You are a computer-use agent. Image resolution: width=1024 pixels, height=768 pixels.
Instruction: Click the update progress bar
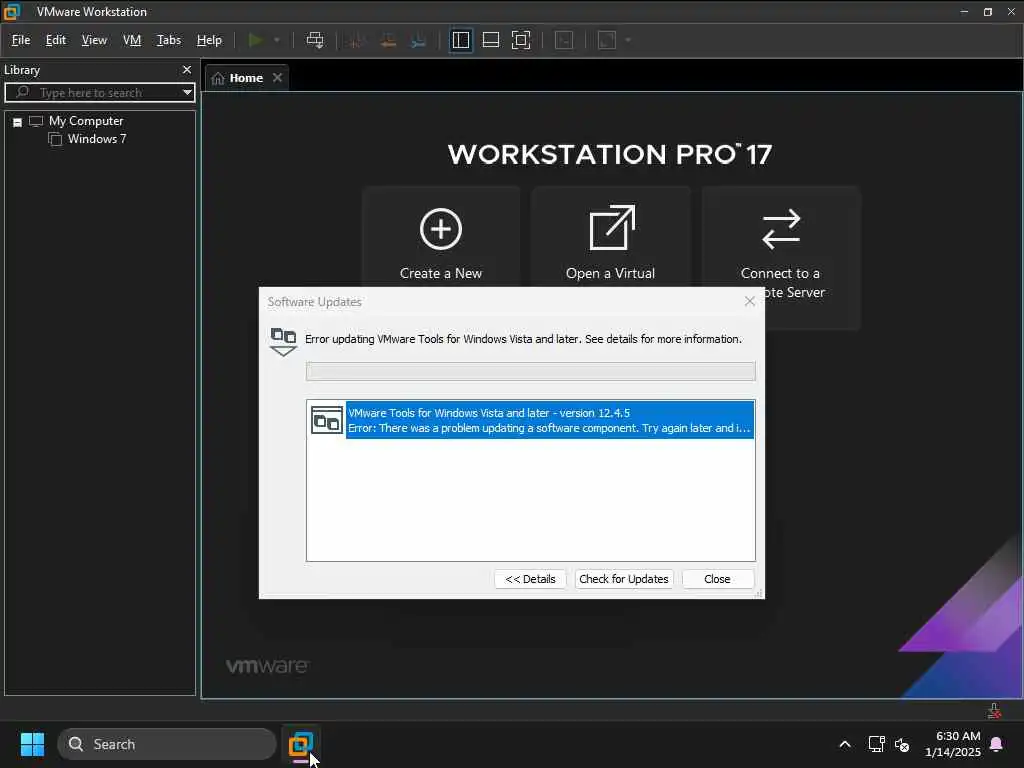pos(530,371)
